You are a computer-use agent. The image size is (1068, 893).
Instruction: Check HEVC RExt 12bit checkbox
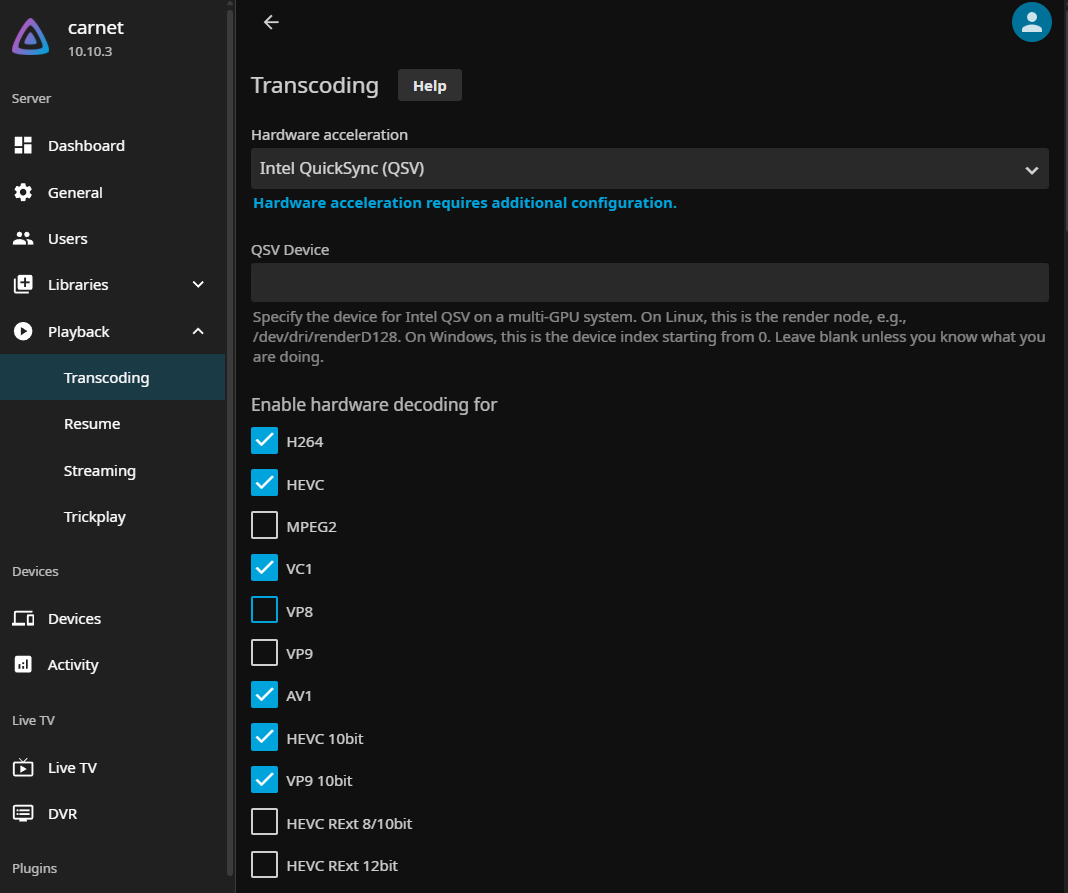264,864
